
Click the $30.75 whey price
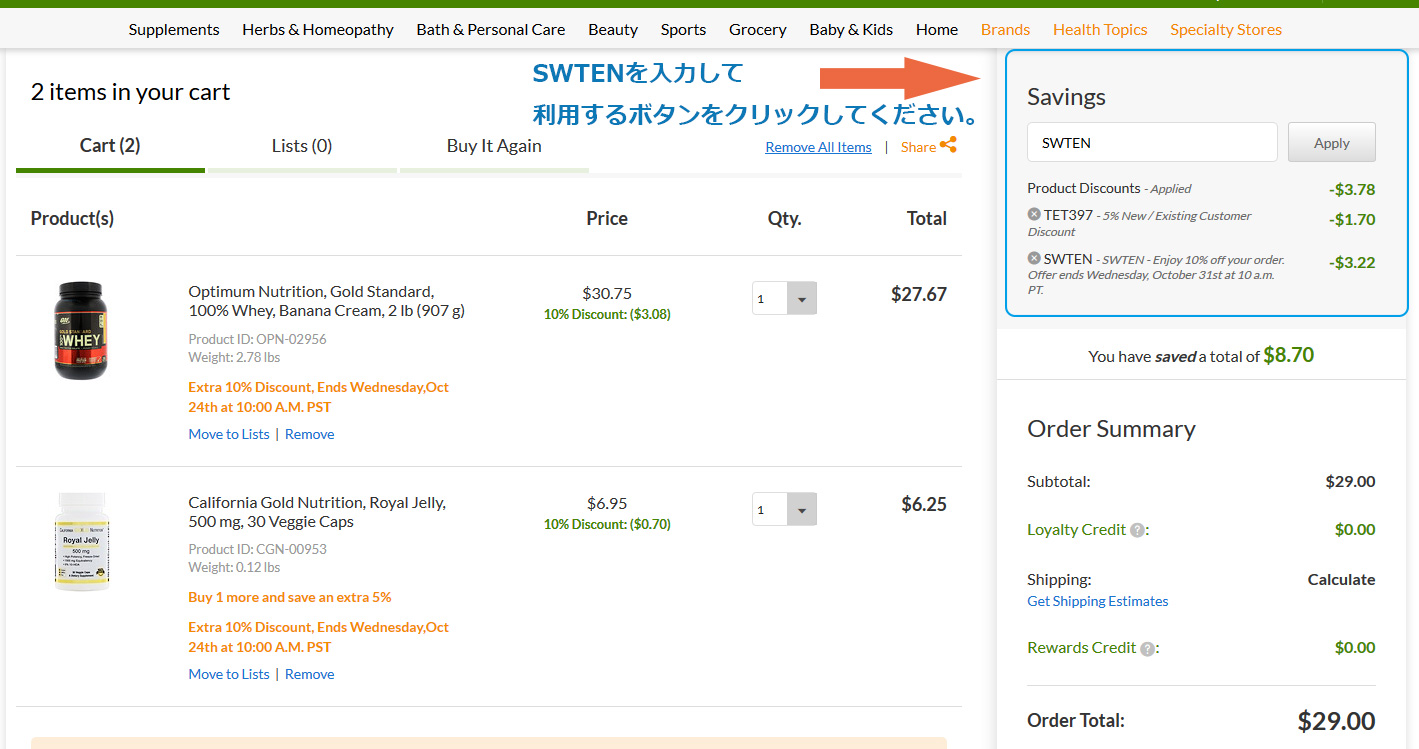607,294
